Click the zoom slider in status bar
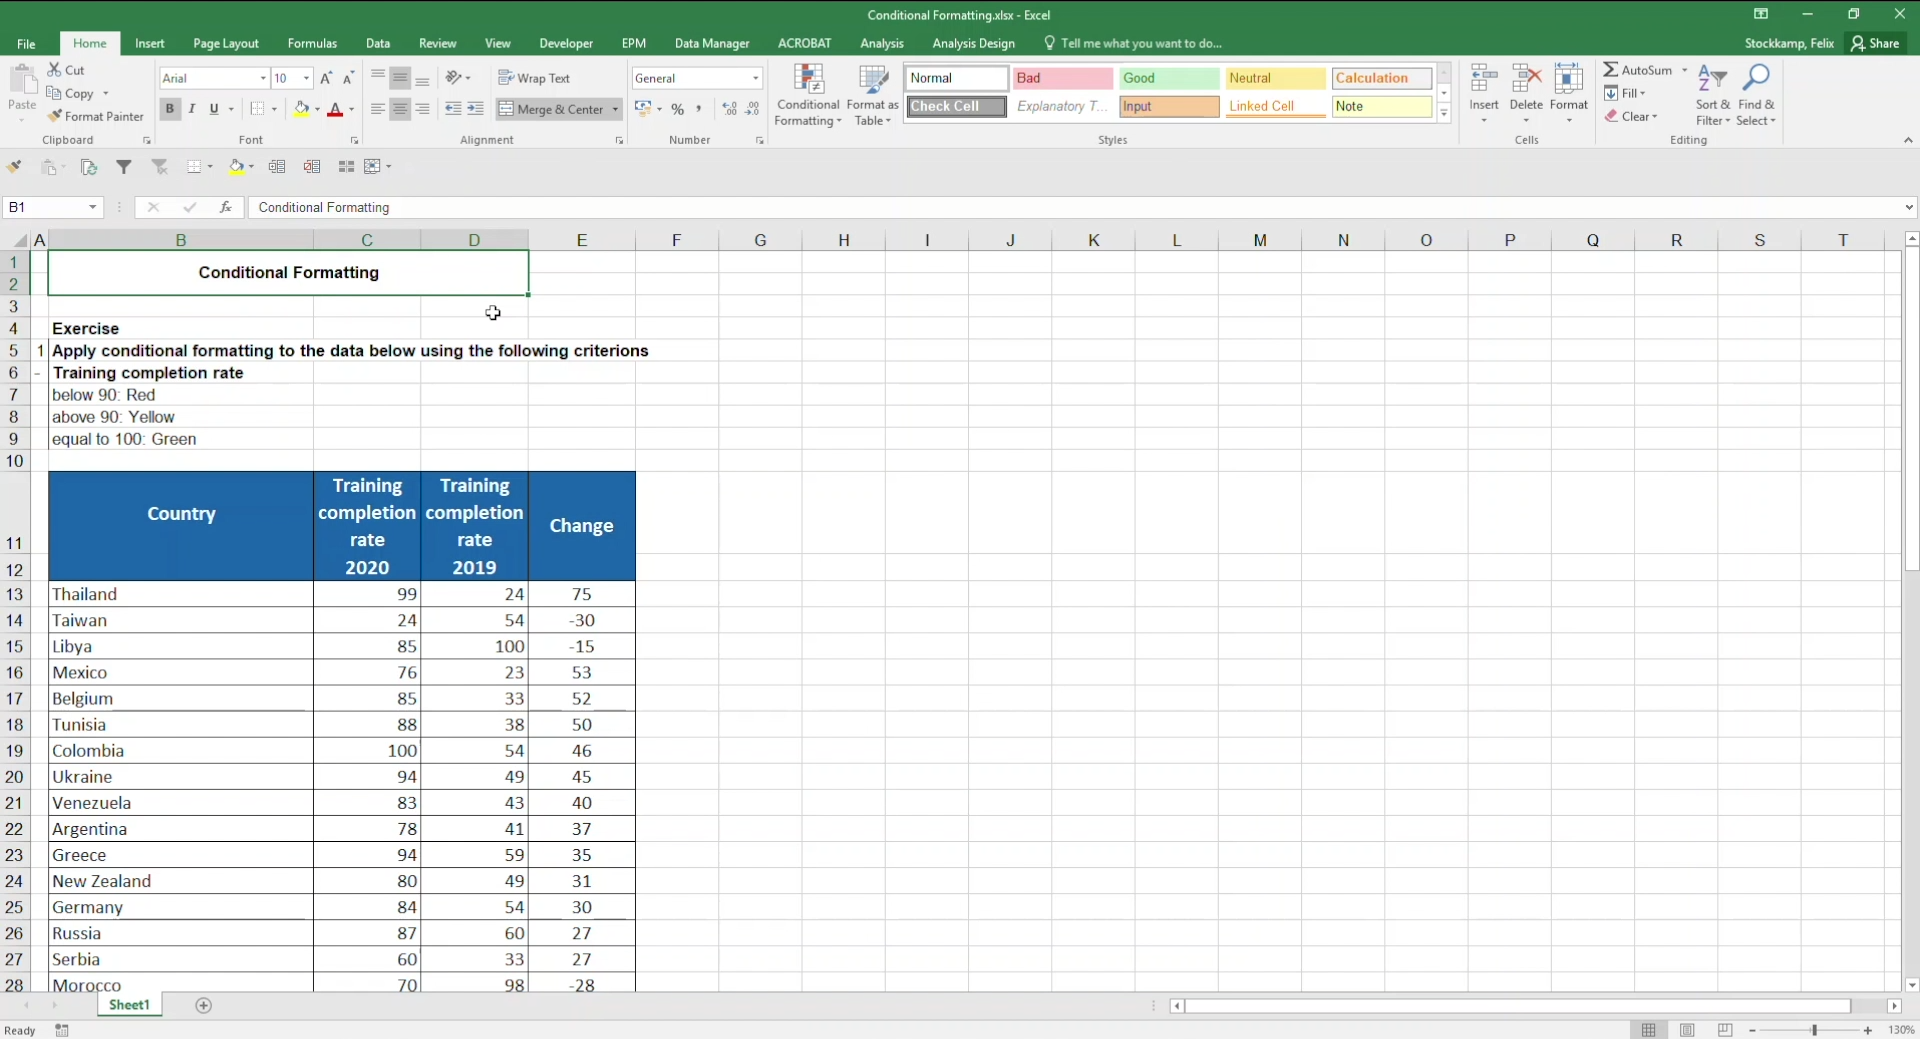 coord(1813,1030)
